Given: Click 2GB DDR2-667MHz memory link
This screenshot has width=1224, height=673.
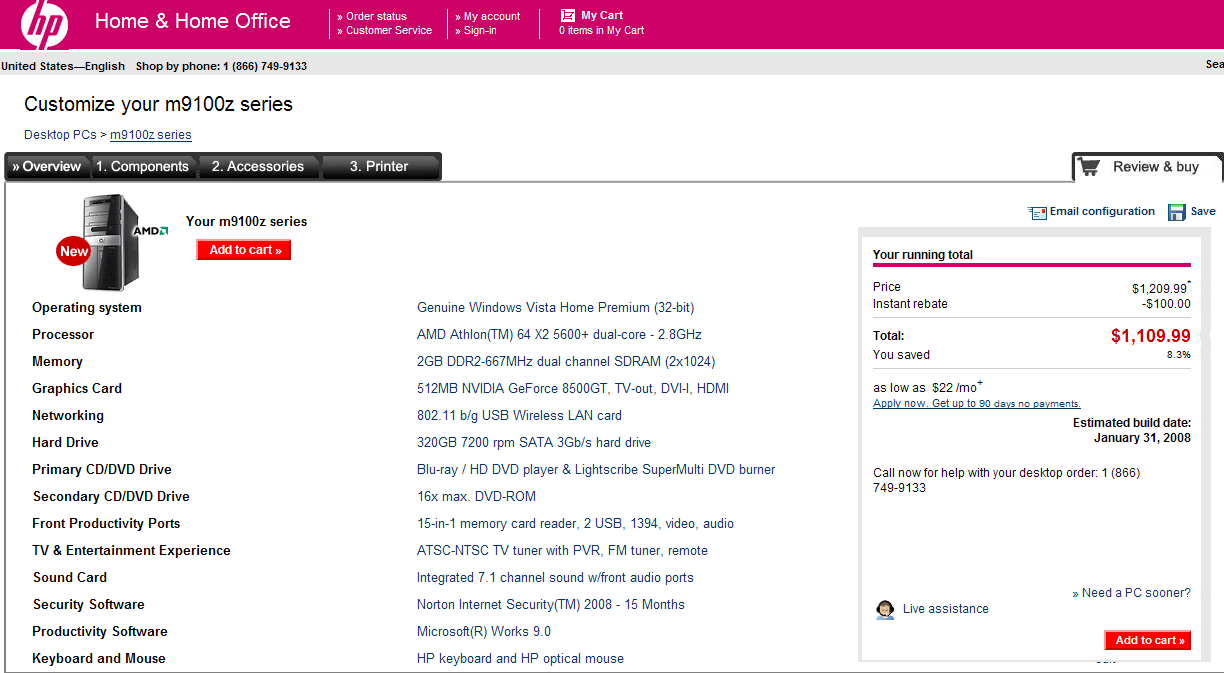Looking at the screenshot, I should tap(566, 362).
